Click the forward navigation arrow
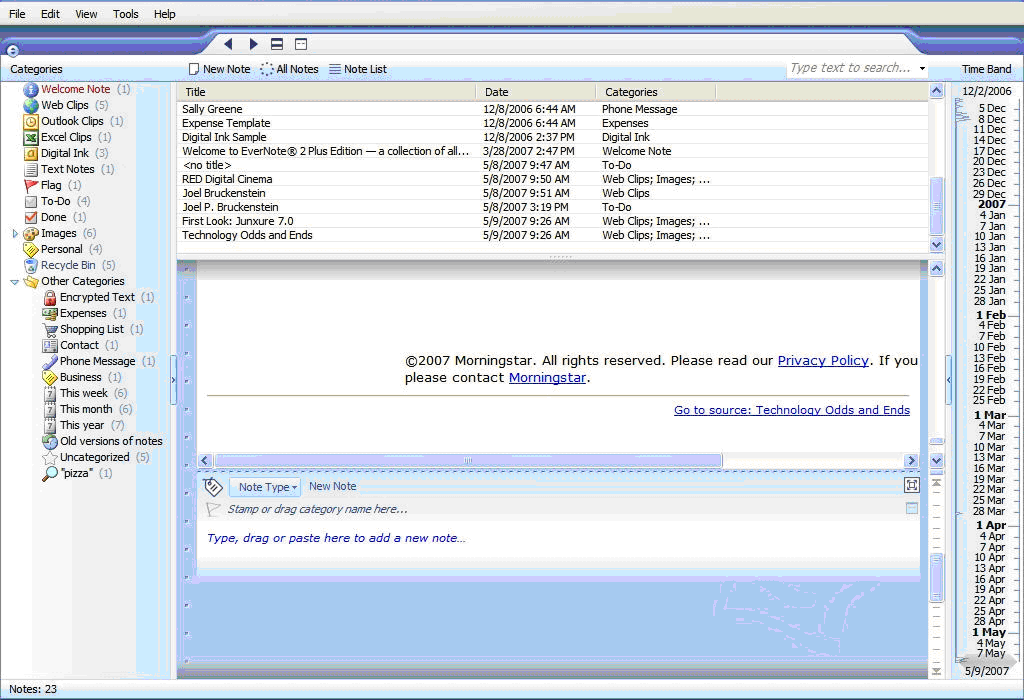Image resolution: width=1024 pixels, height=700 pixels. tap(253, 44)
